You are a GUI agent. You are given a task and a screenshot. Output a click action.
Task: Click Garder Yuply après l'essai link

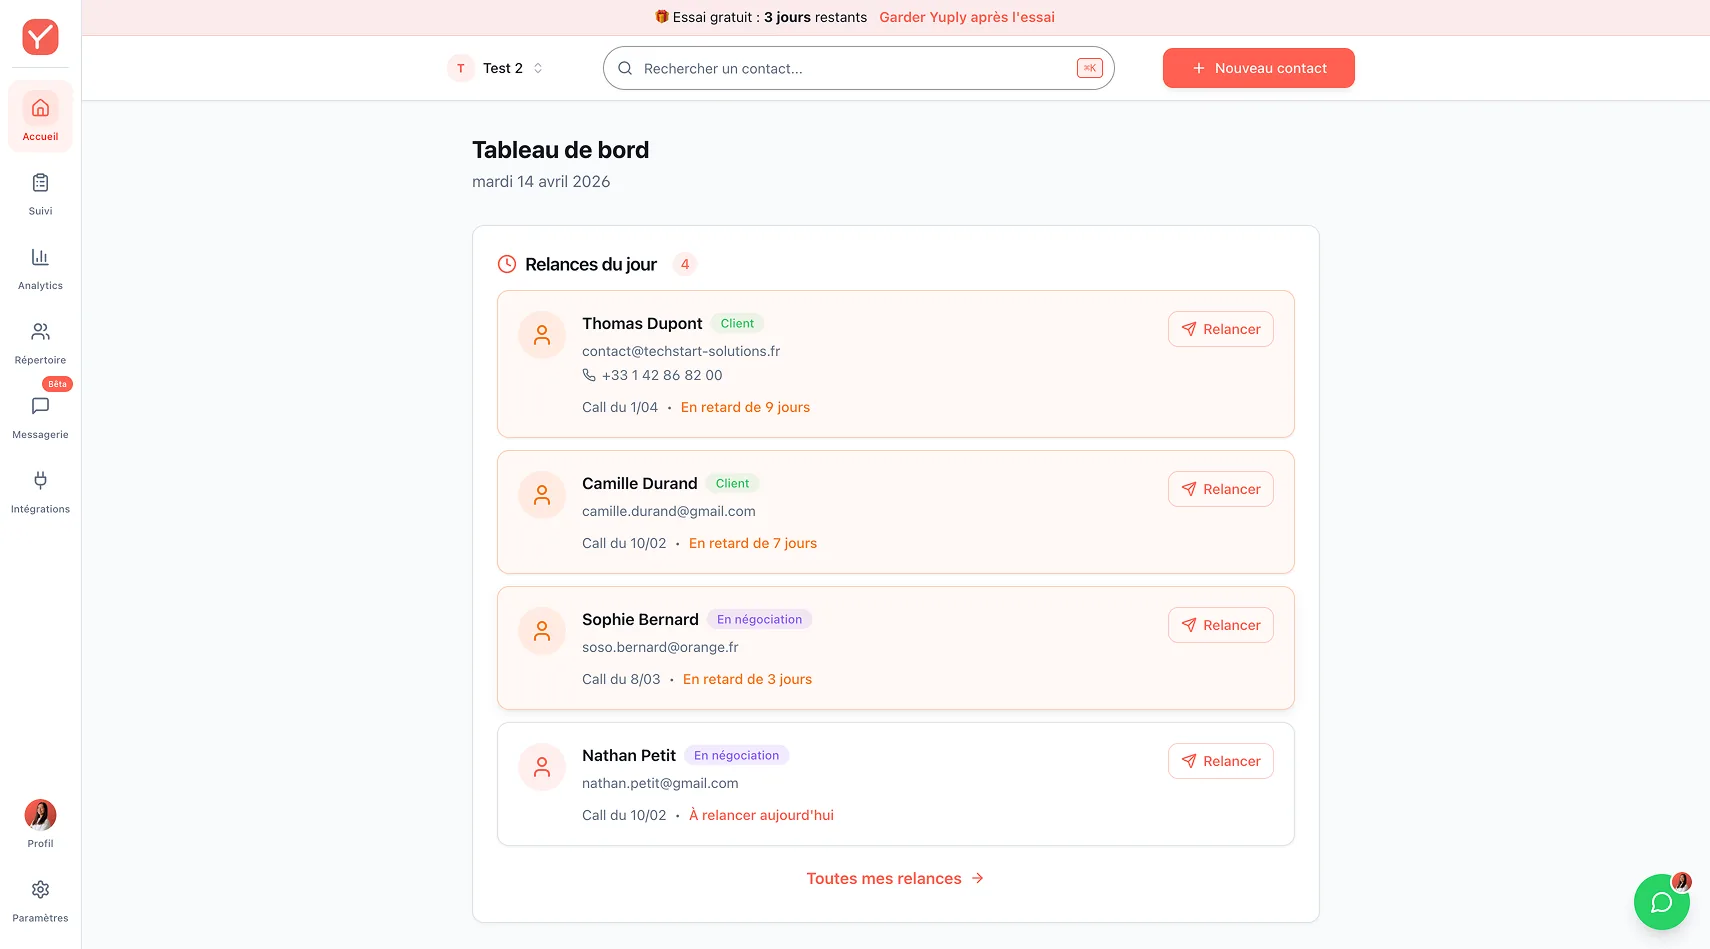(967, 17)
